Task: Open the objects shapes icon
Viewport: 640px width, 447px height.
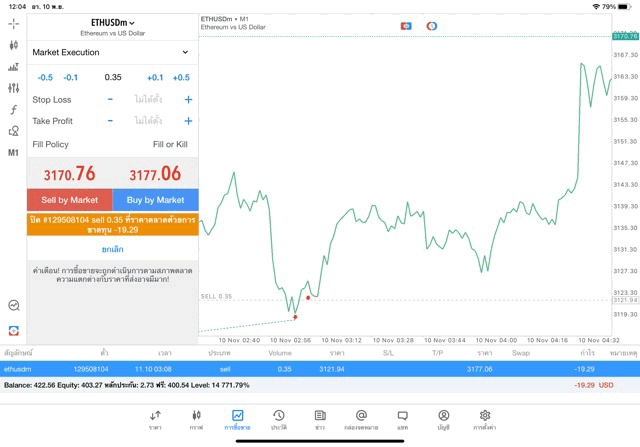Action: [13, 131]
